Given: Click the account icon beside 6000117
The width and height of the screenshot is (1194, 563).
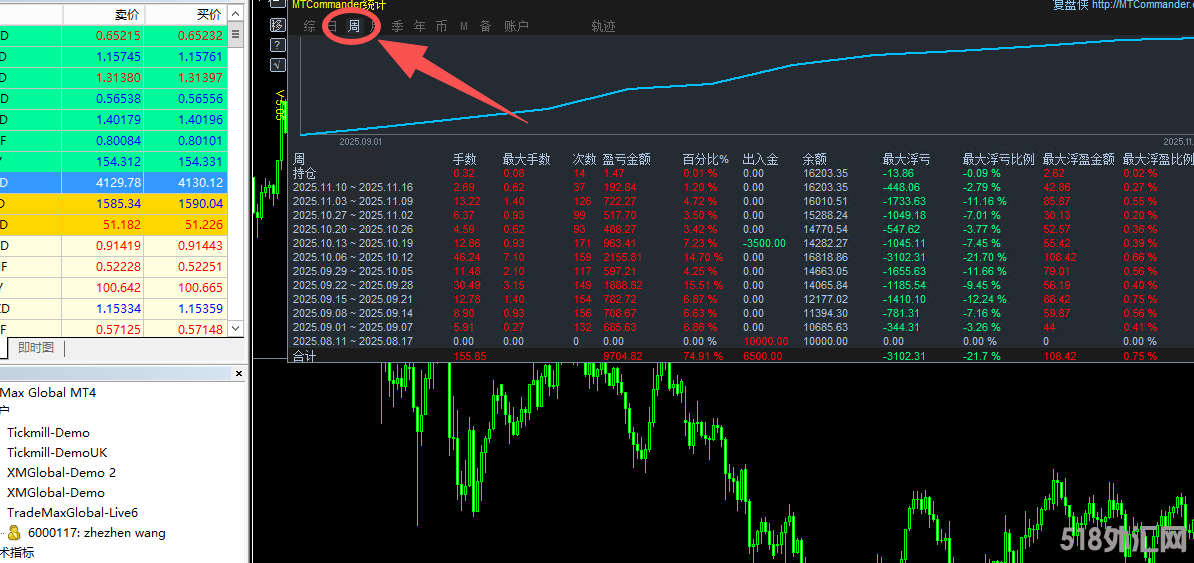Looking at the screenshot, I should click(x=14, y=533).
